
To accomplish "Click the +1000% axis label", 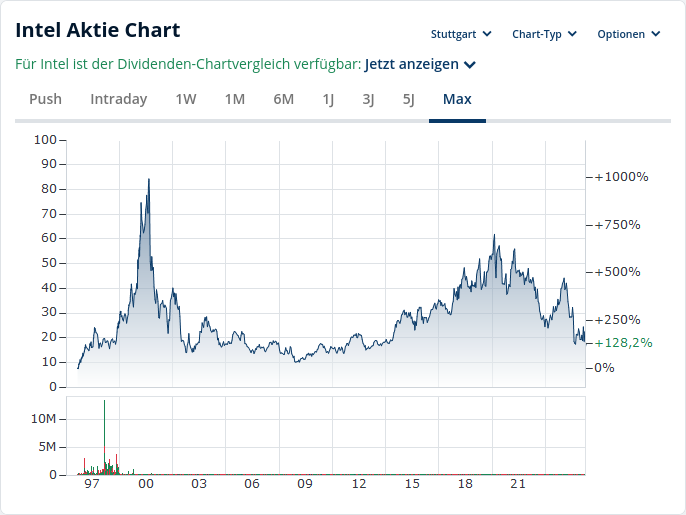I will click(621, 177).
